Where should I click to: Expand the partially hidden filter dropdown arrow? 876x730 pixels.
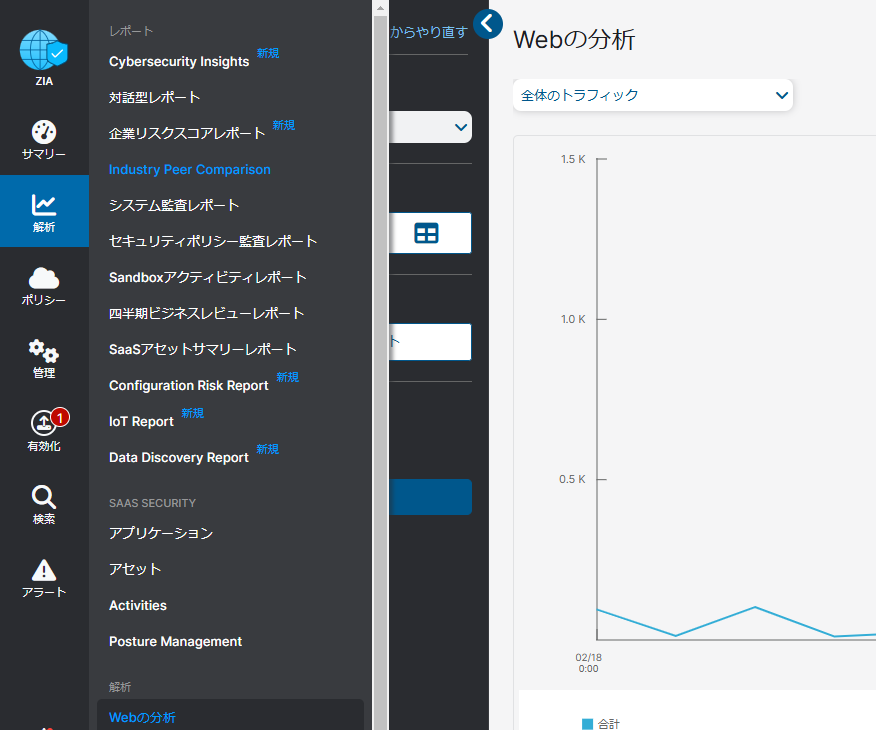point(461,127)
